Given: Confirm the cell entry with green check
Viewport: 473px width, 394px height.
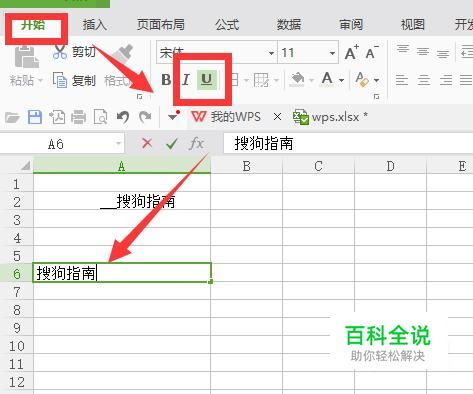Looking at the screenshot, I should coord(172,144).
